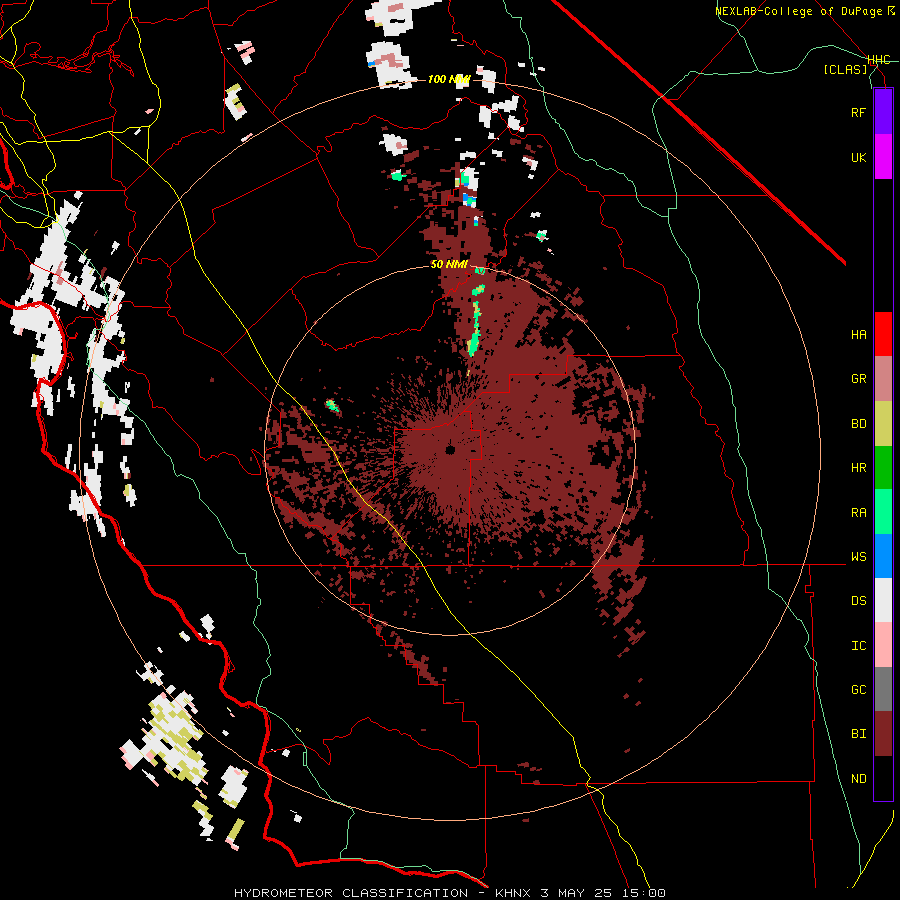Click the UK magenta legend swatch
The height and width of the screenshot is (900, 900).
[x=883, y=157]
